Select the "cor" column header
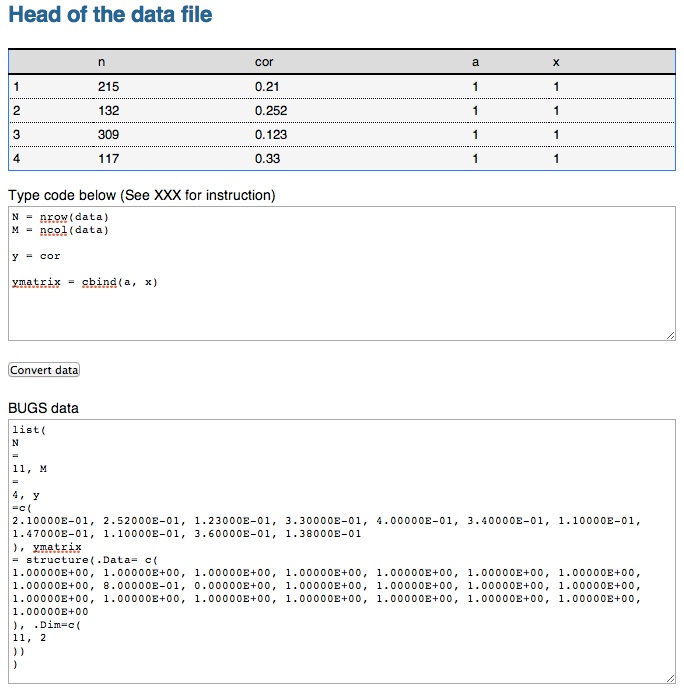 pyautogui.click(x=264, y=62)
